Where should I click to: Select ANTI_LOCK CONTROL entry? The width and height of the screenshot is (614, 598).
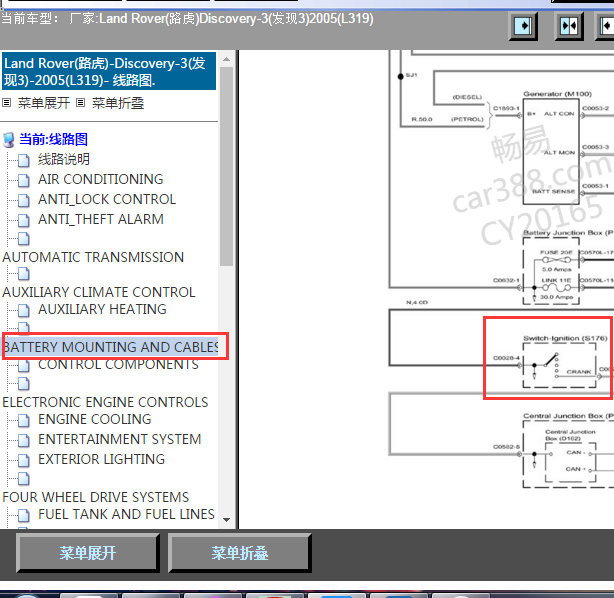[107, 199]
